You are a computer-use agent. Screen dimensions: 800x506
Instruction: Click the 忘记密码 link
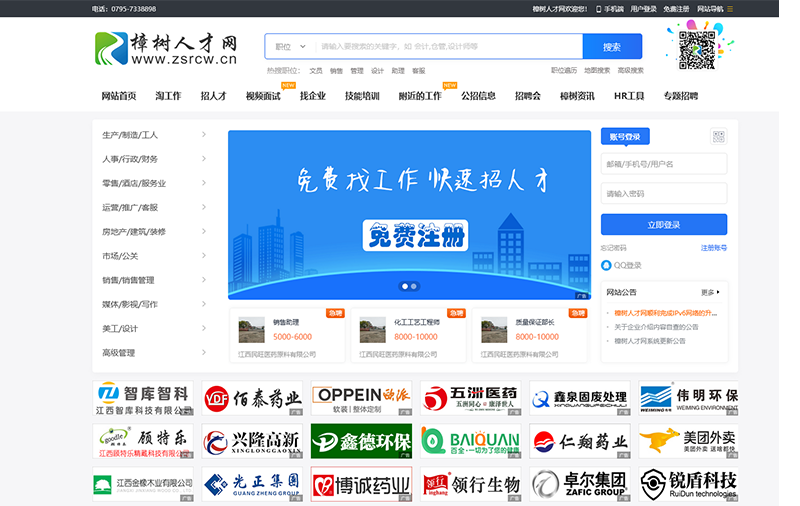click(614, 248)
